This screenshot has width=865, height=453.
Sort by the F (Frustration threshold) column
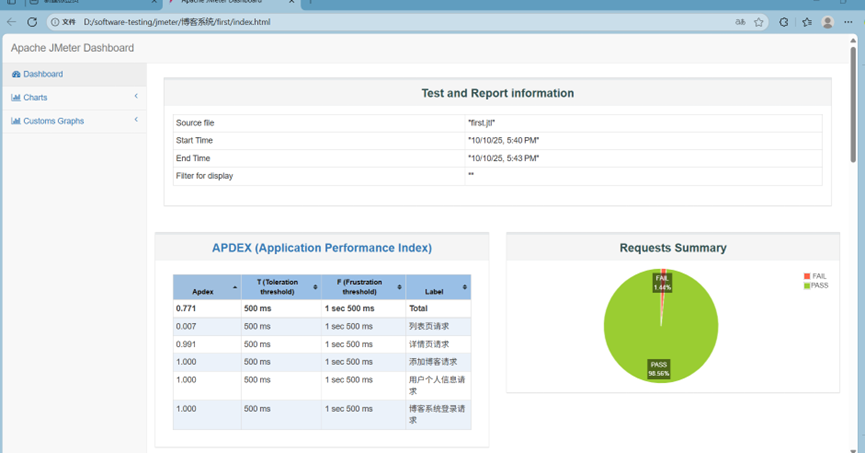pos(364,287)
